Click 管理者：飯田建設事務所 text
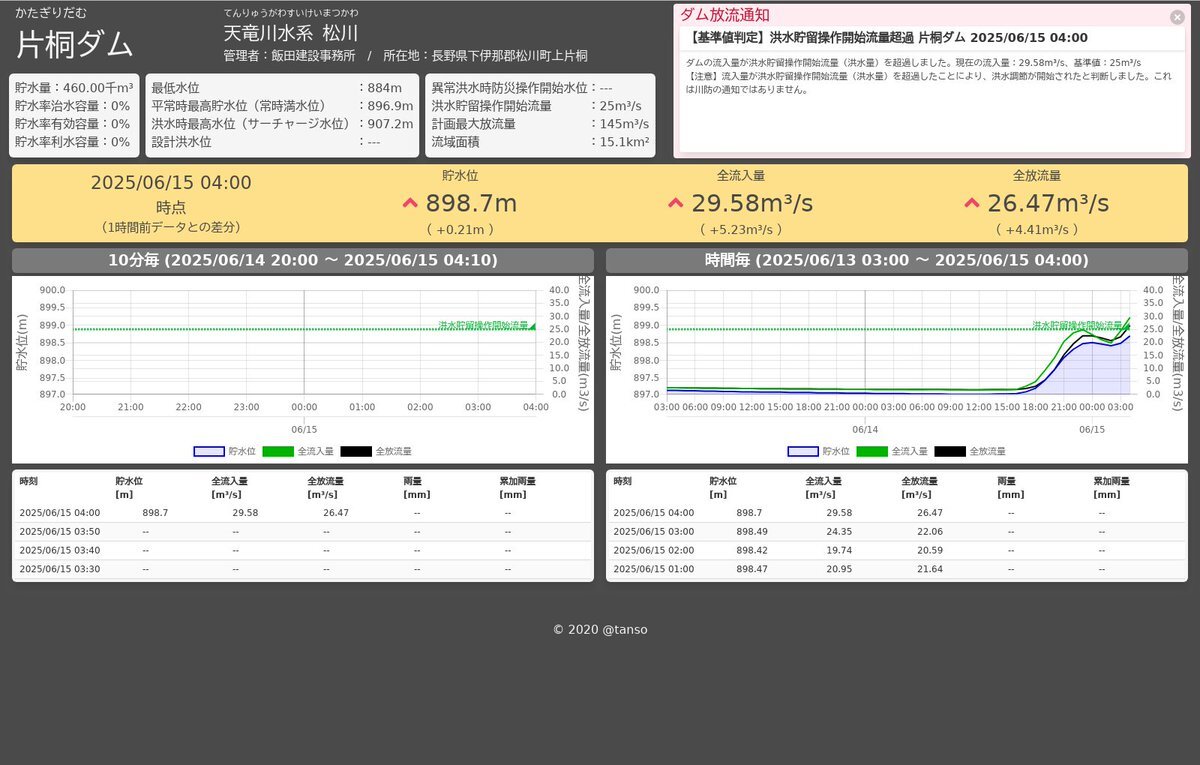Screen dimensions: 1200x765 [289, 56]
